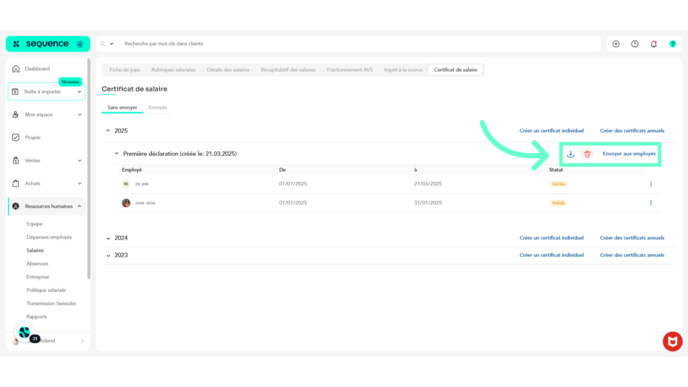688x387 pixels.
Task: Collapse the Ressources humaines chevron
Action: pos(79,206)
